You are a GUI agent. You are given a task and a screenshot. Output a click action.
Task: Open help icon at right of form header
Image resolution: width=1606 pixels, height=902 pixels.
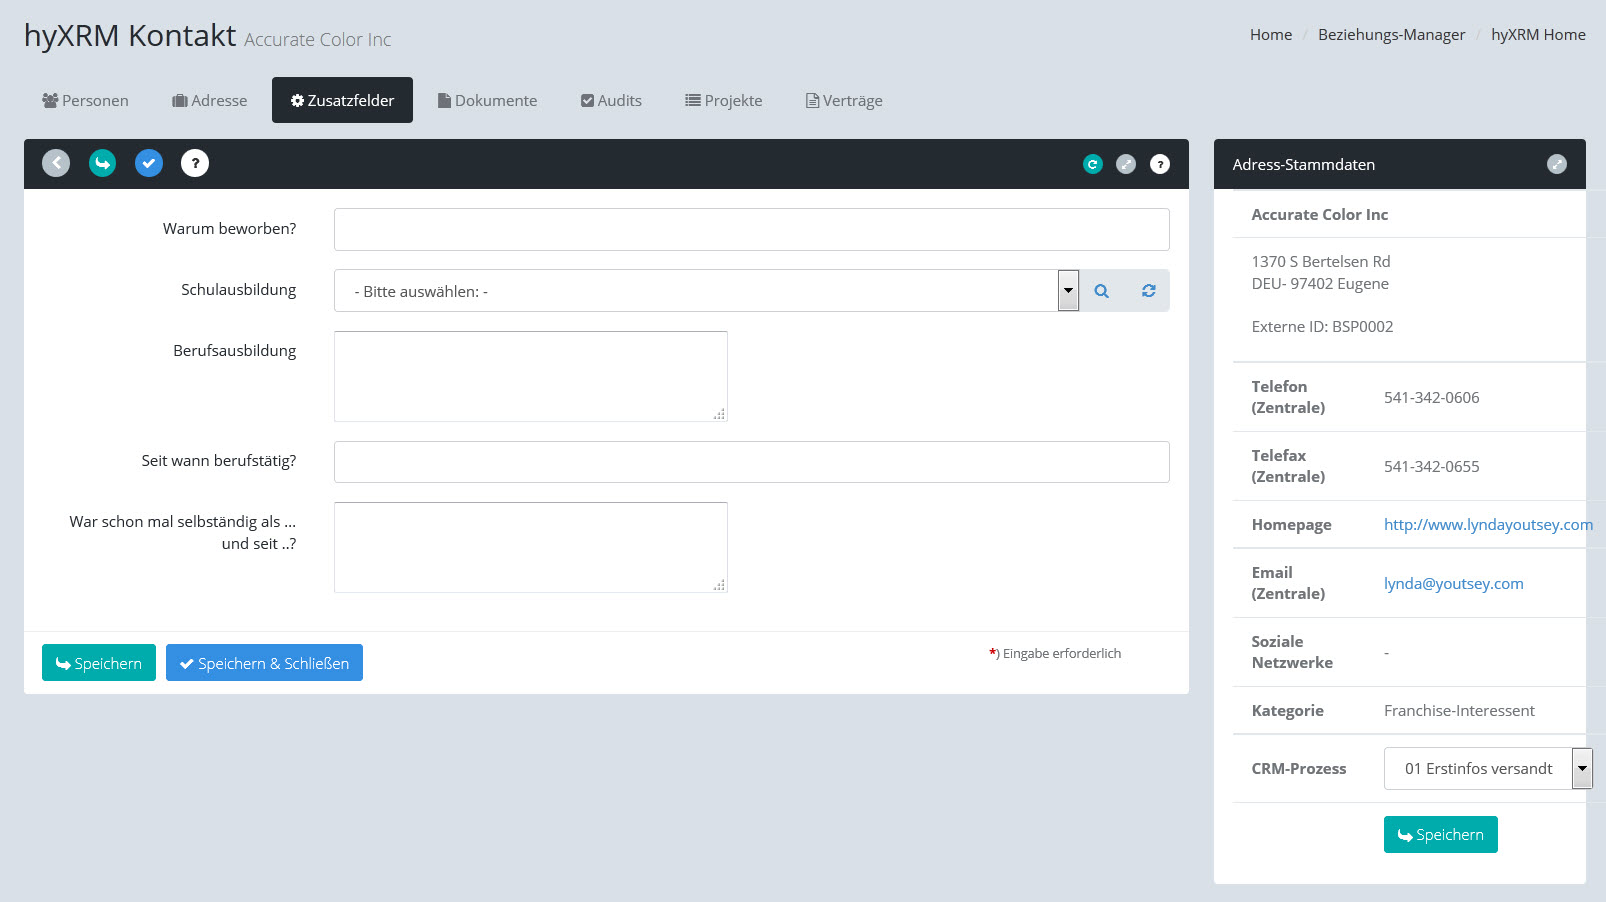1160,164
